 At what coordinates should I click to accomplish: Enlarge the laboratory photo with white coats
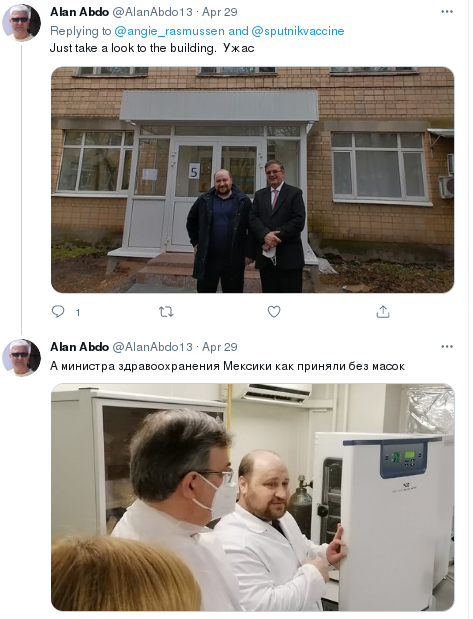[x=253, y=497]
